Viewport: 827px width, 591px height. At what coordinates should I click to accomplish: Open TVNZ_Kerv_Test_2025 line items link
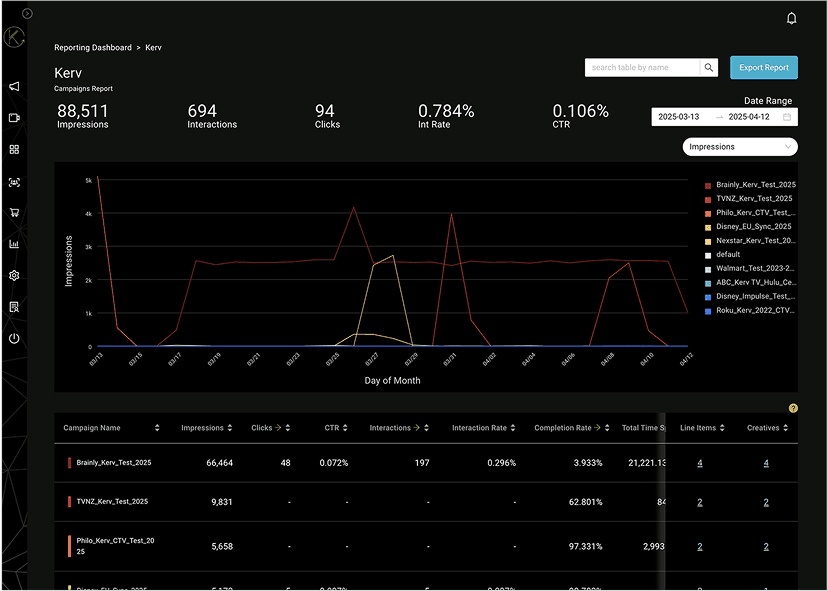[x=700, y=502]
